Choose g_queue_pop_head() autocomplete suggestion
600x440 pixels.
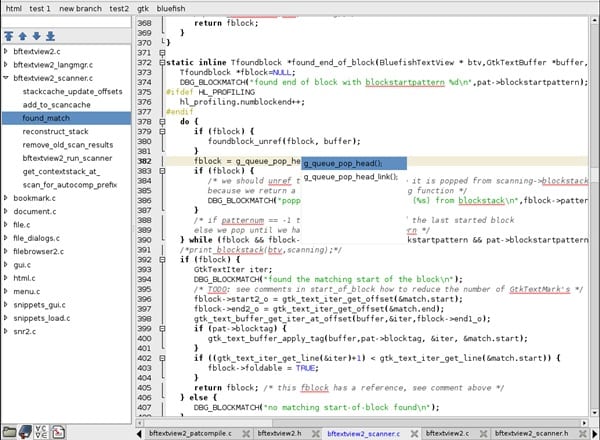tap(354, 163)
